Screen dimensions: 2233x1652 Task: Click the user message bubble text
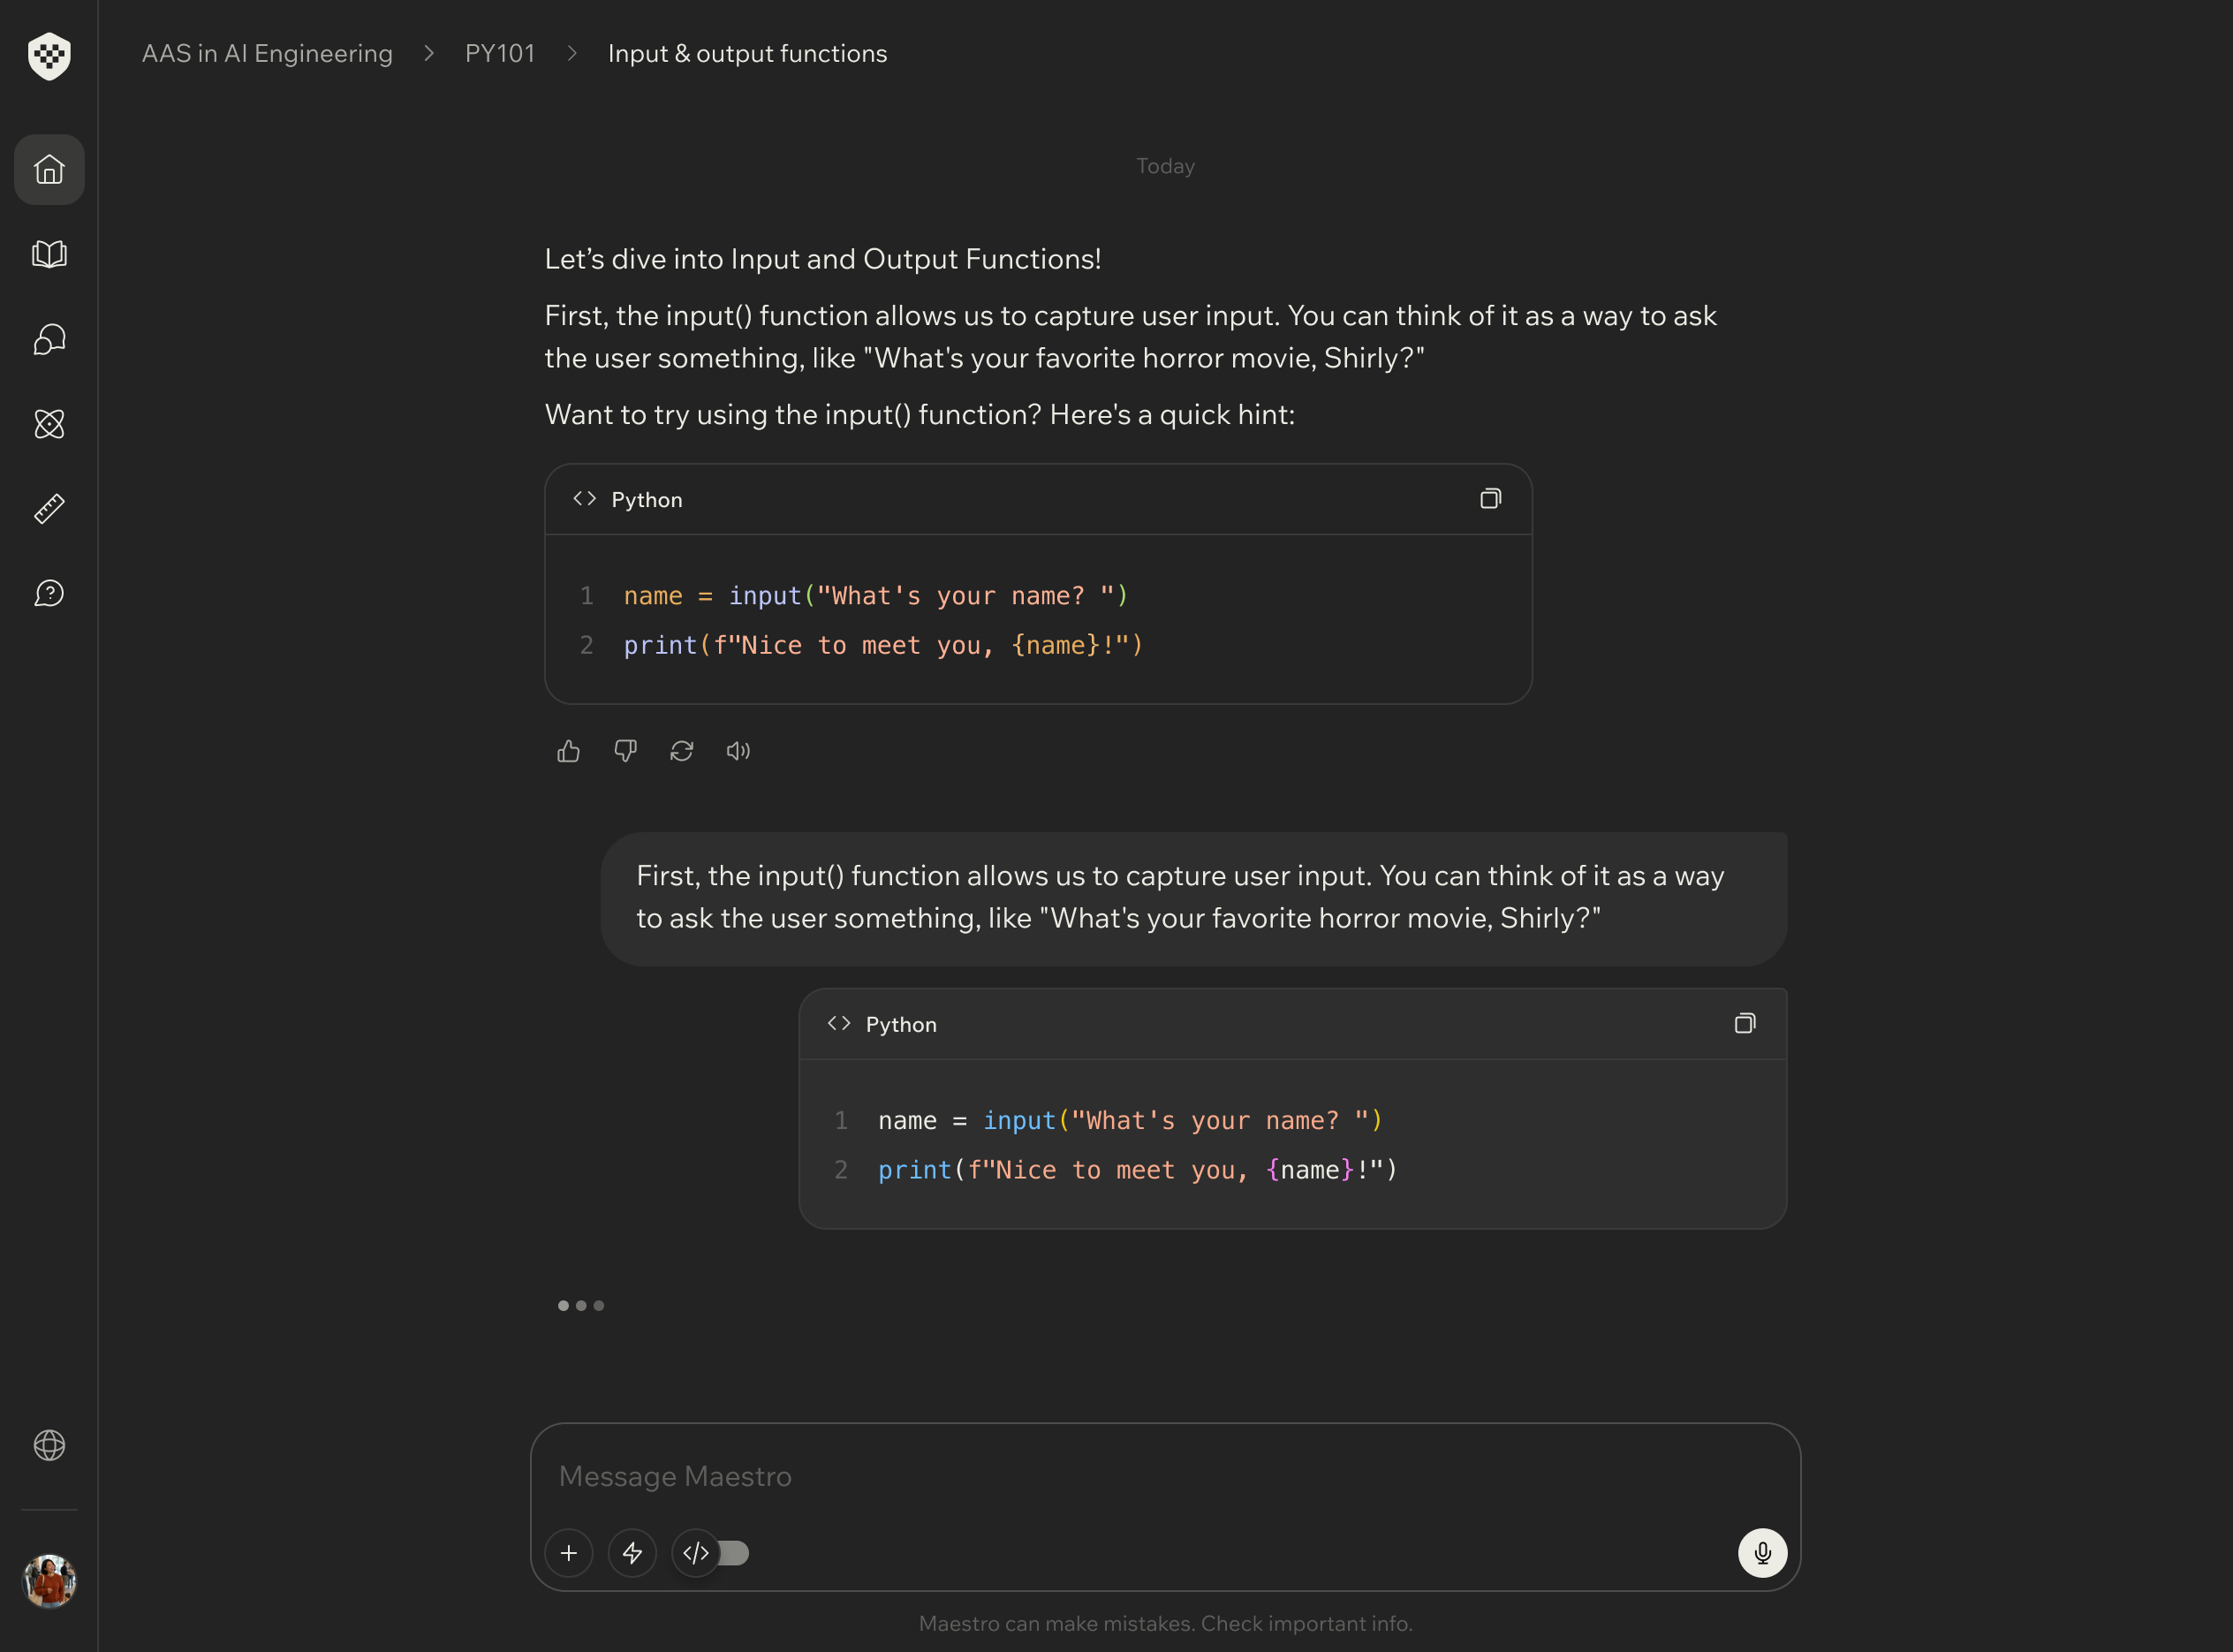(x=1180, y=897)
